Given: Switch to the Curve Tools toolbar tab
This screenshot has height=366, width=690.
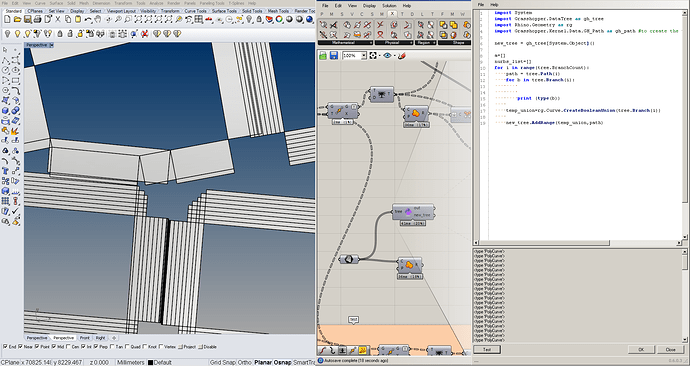Looking at the screenshot, I should [x=195, y=11].
